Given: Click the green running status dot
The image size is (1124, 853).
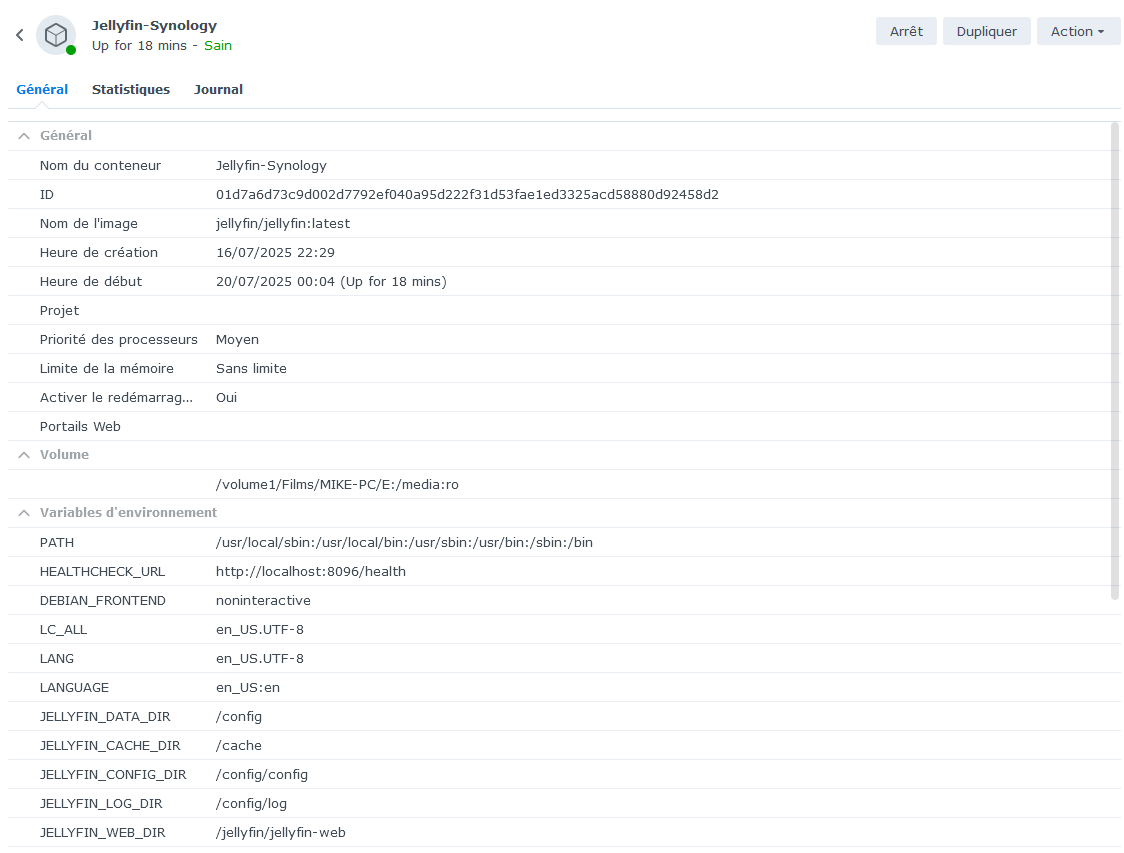Looking at the screenshot, I should point(71,50).
